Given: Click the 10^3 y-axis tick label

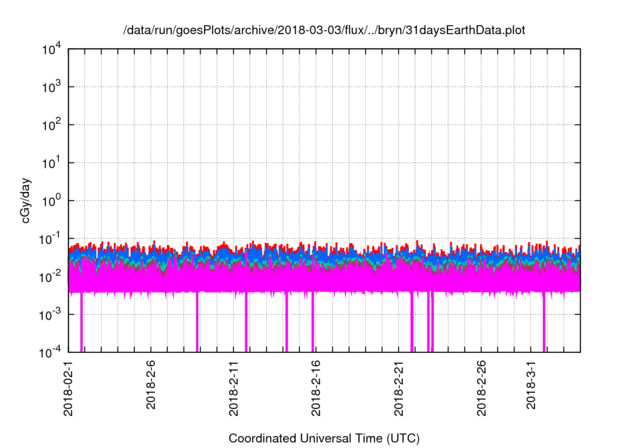Looking at the screenshot, I should (x=52, y=87).
